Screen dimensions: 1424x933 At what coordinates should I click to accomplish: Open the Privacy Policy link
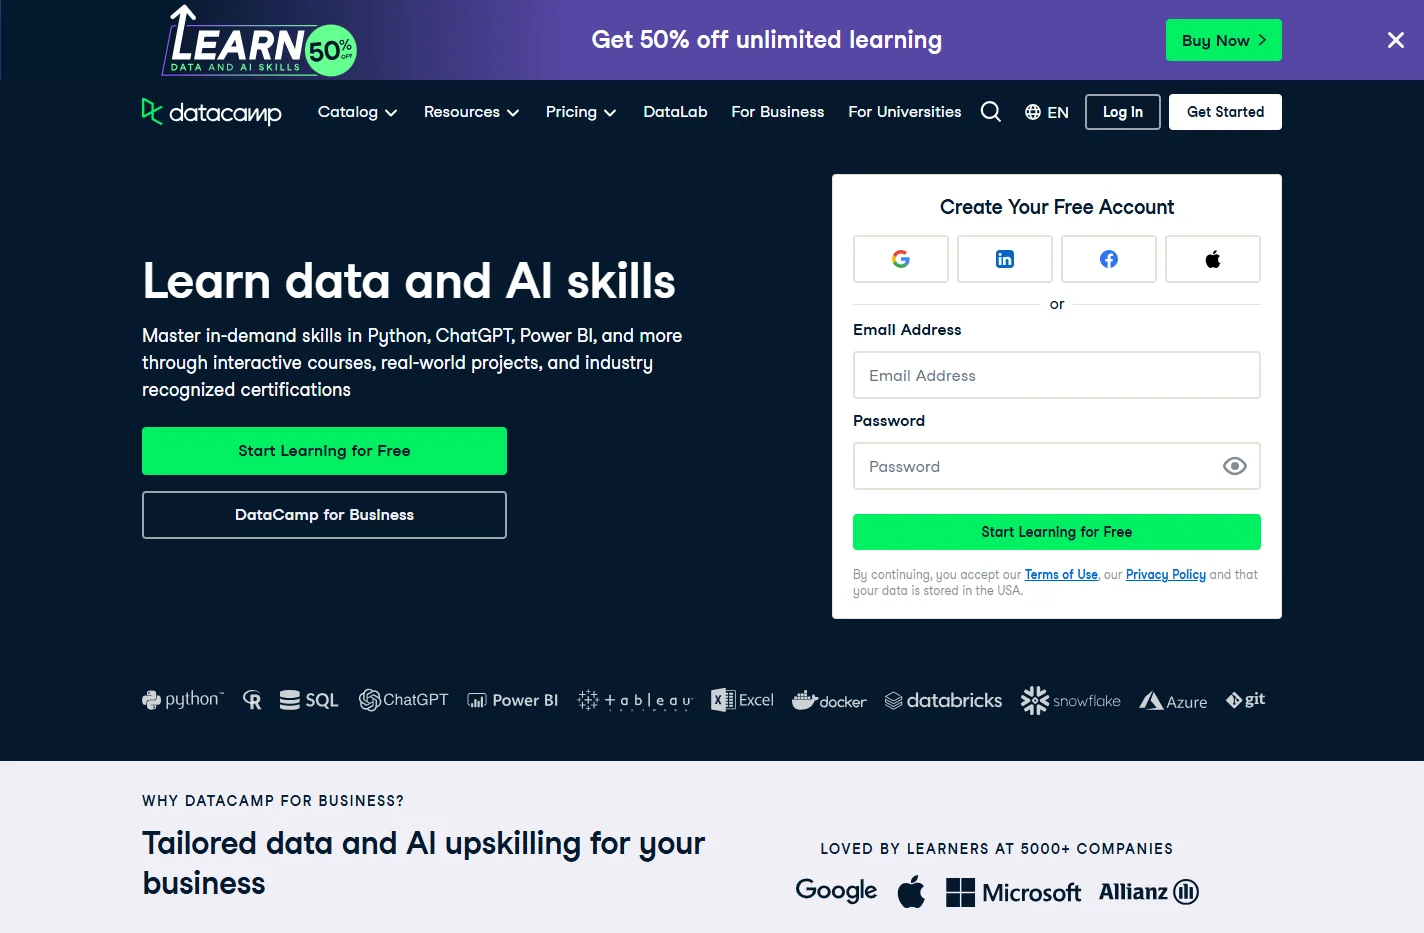[1166, 575]
